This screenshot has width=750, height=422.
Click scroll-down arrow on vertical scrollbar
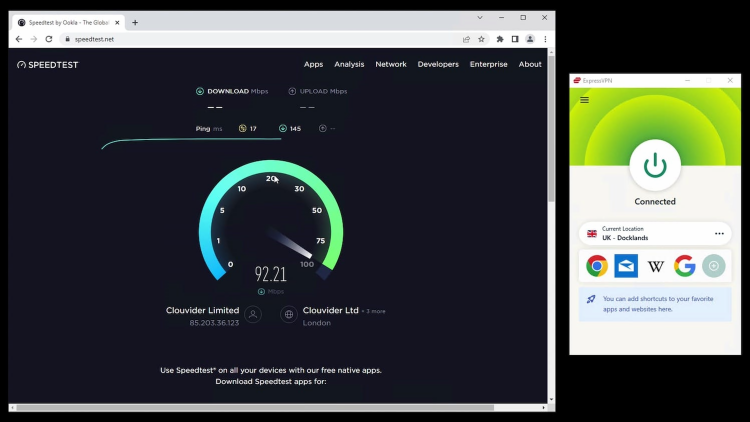(x=551, y=399)
